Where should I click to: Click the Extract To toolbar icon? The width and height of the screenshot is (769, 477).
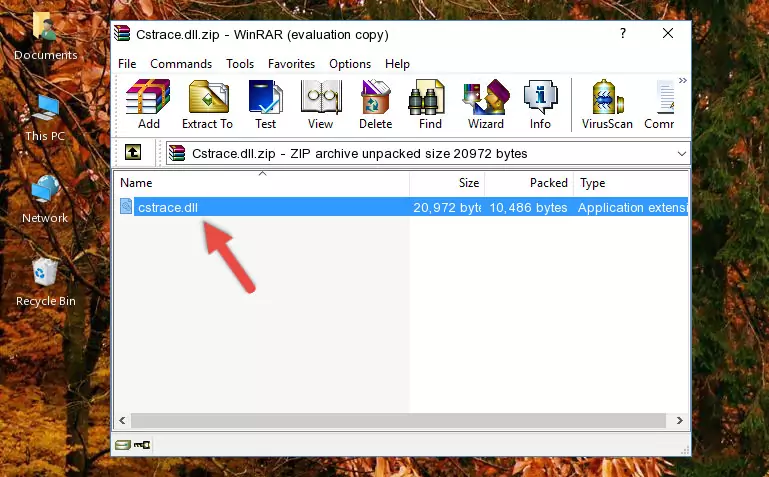click(x=207, y=104)
